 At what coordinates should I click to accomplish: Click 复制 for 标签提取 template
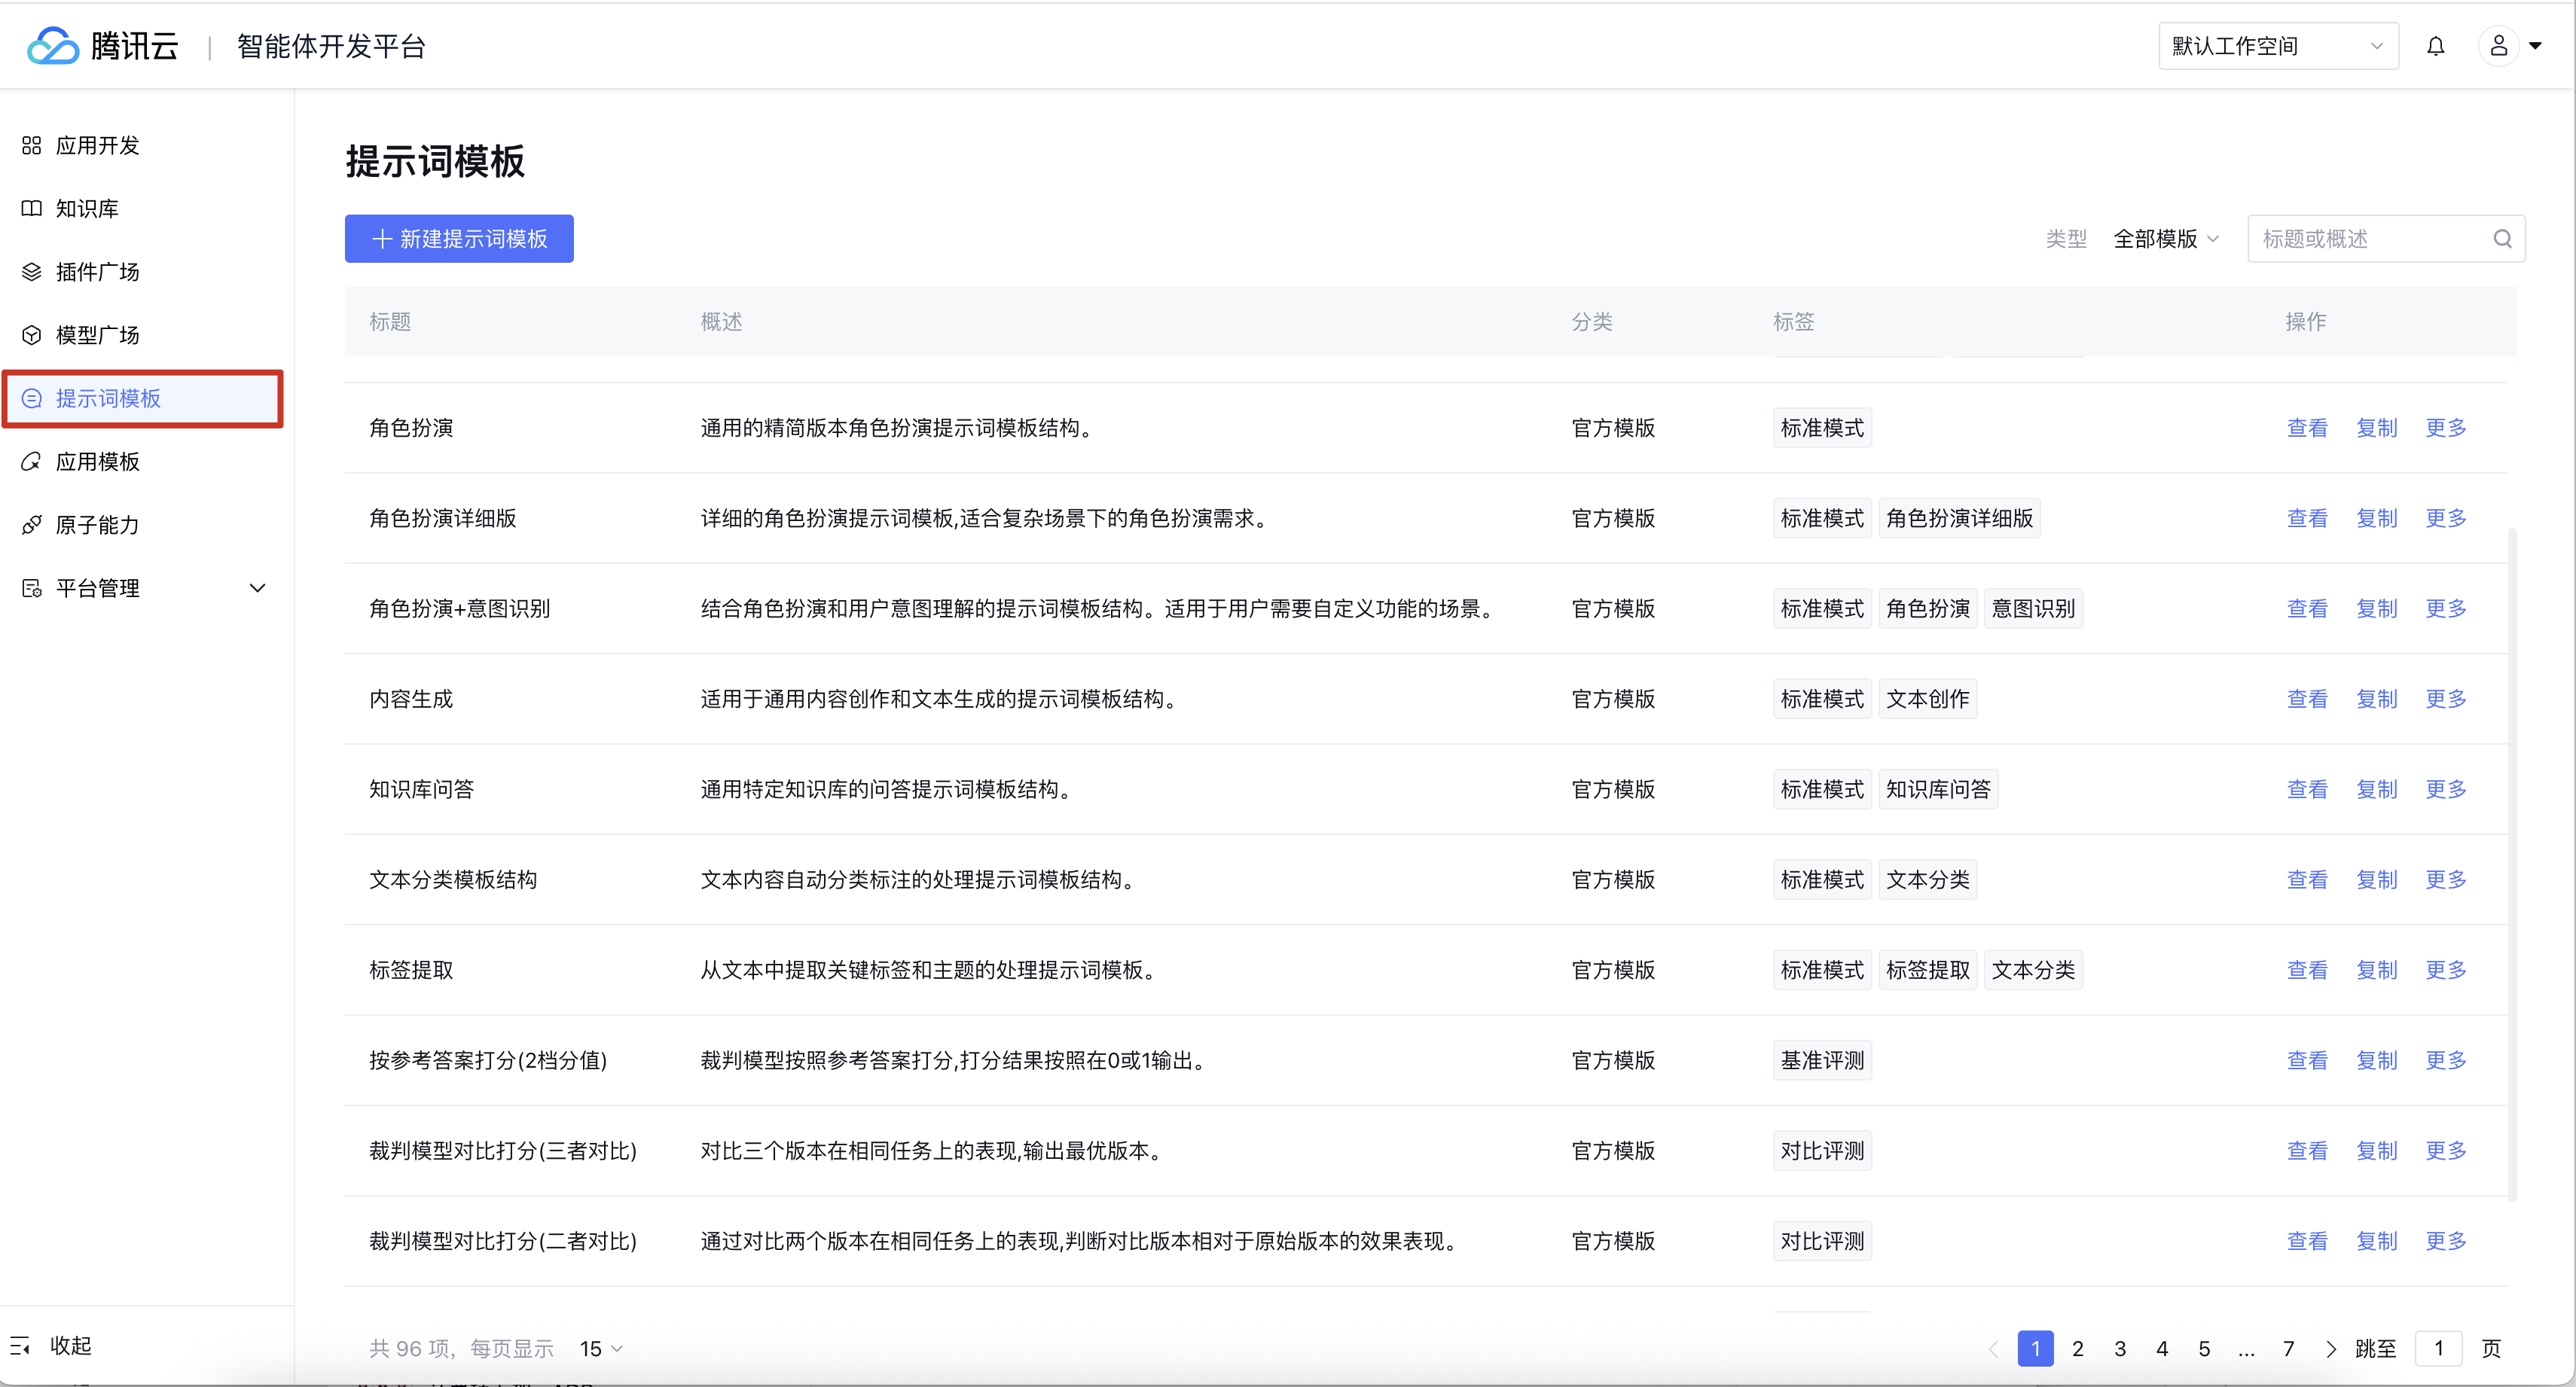click(x=2376, y=970)
